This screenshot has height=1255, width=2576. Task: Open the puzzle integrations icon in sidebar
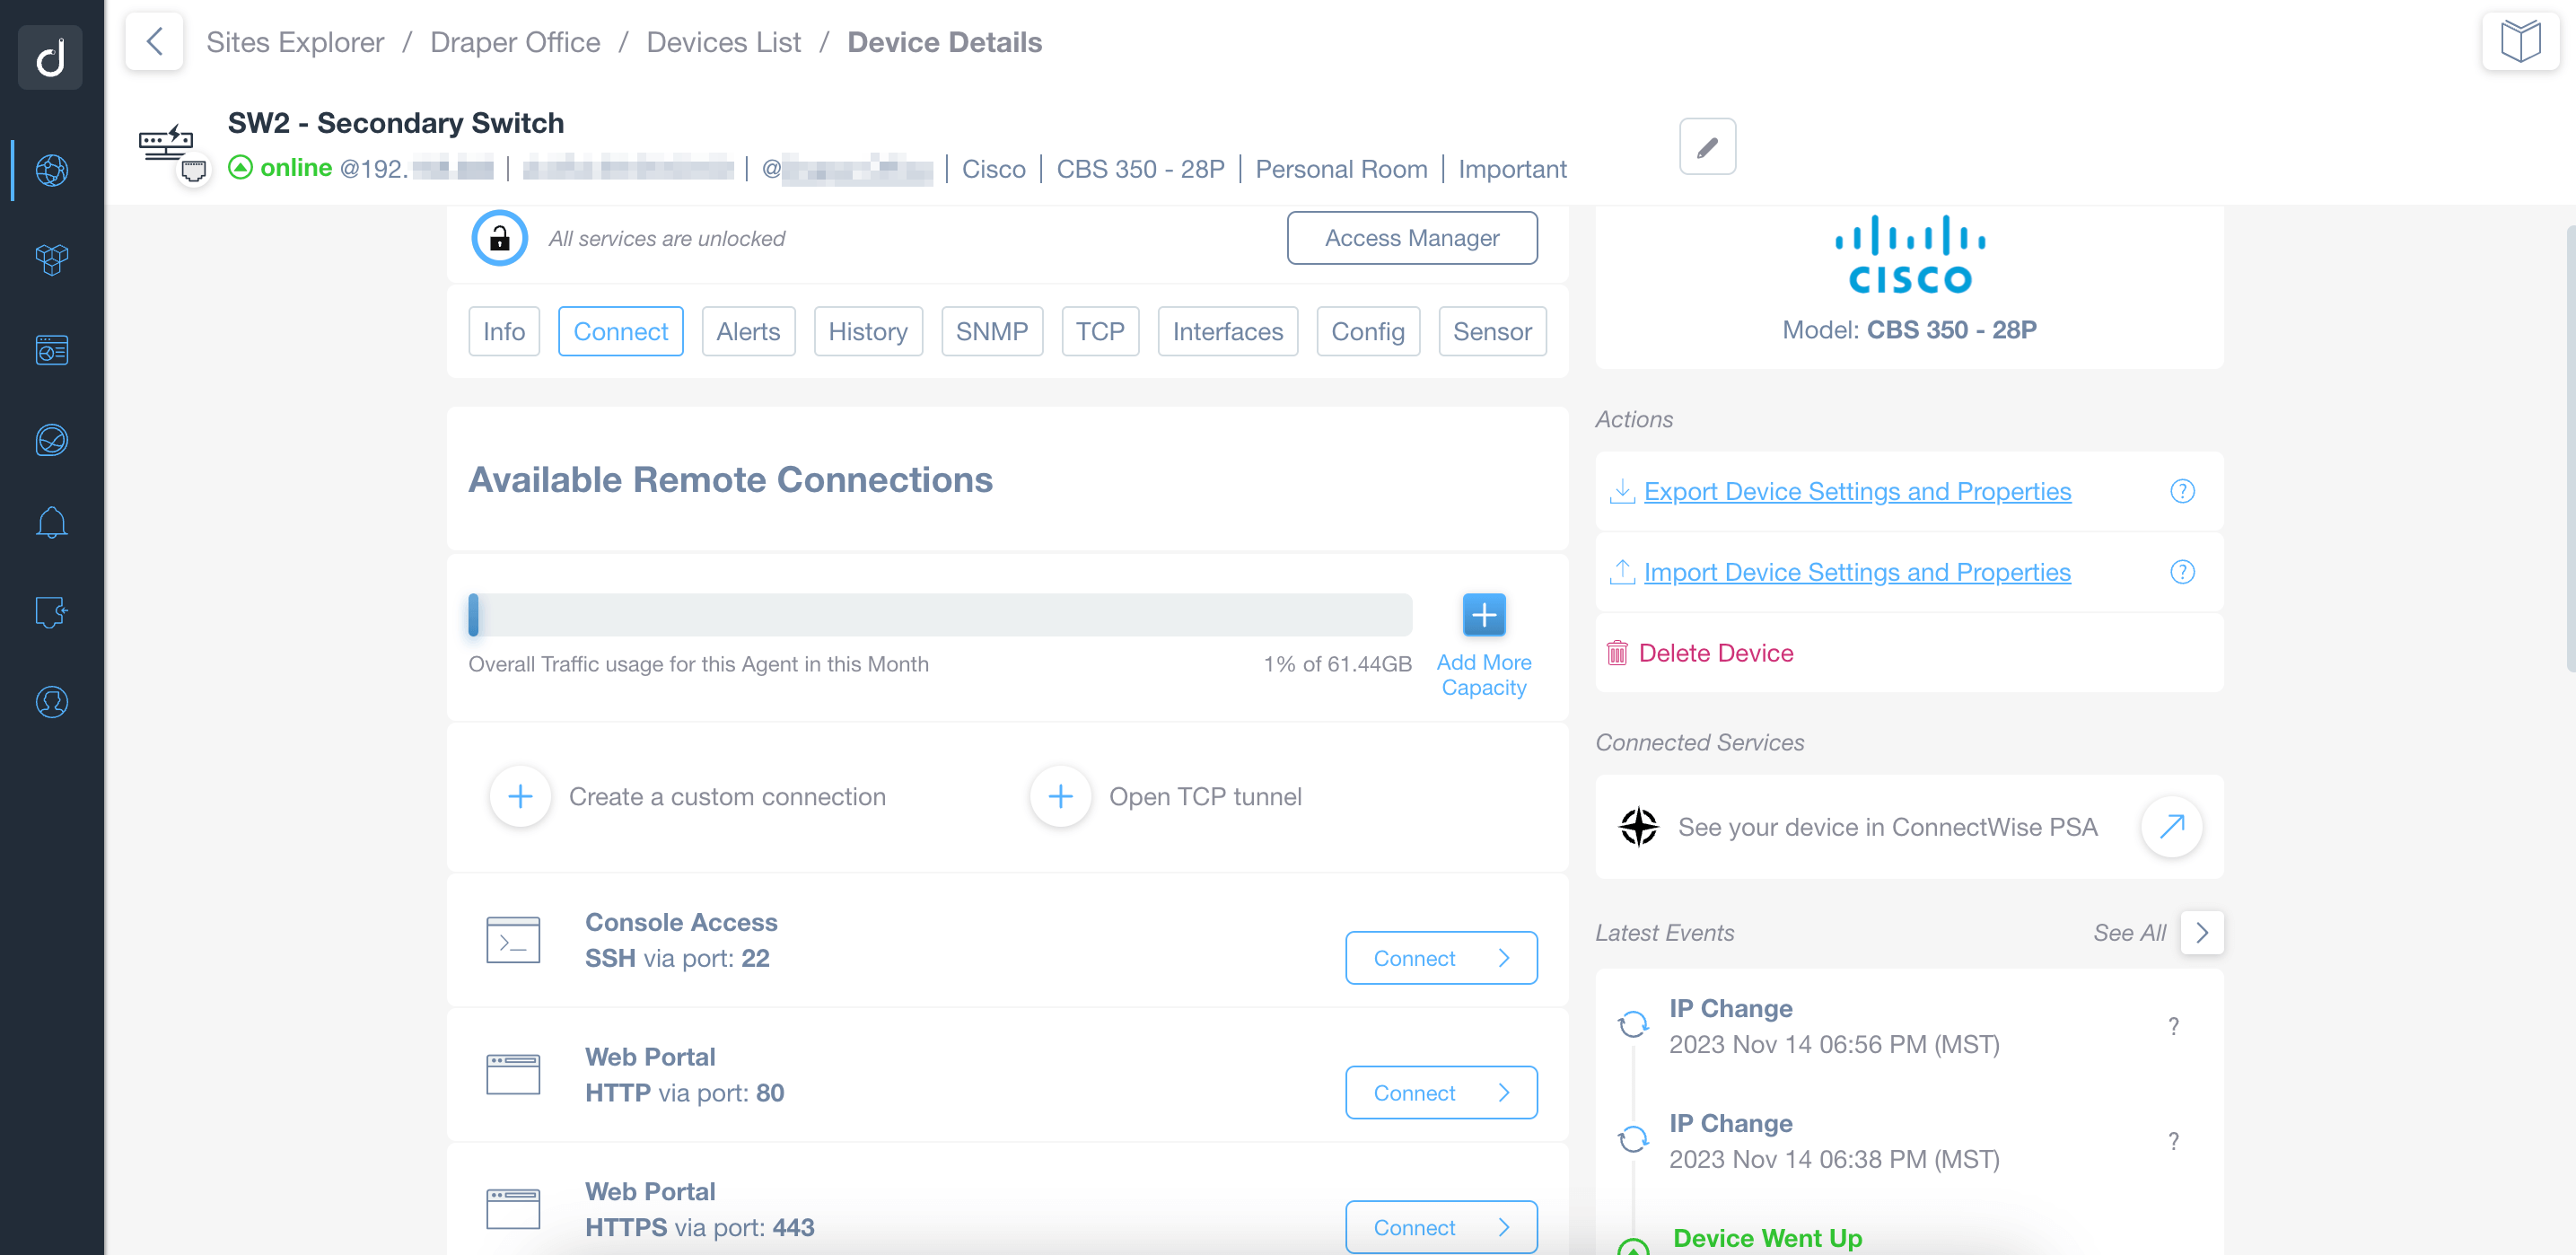51,612
